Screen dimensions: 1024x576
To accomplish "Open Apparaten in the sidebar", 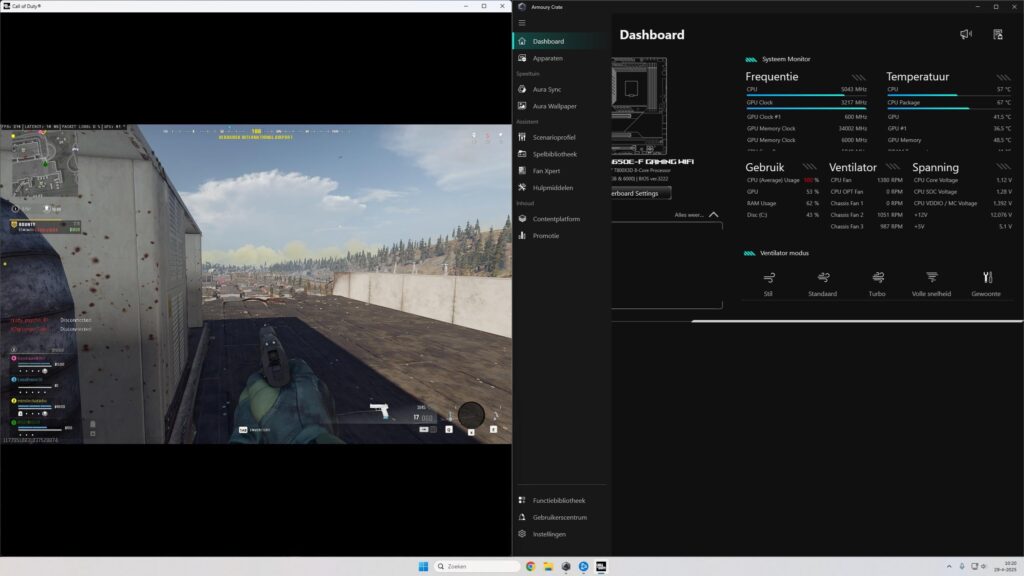I will click(x=560, y=58).
